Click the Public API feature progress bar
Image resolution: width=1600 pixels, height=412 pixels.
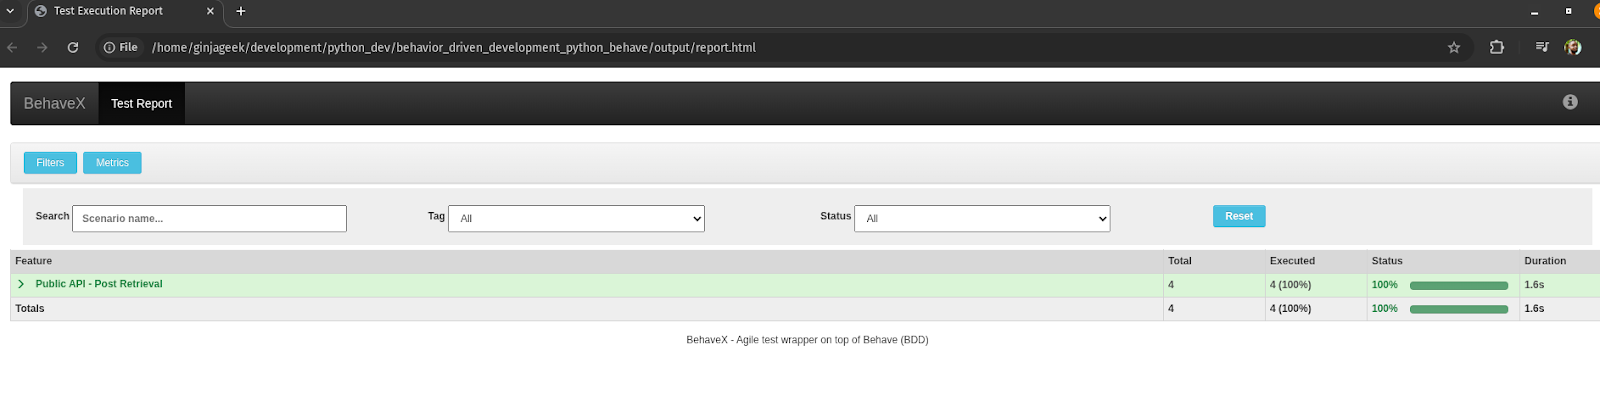pos(1458,285)
